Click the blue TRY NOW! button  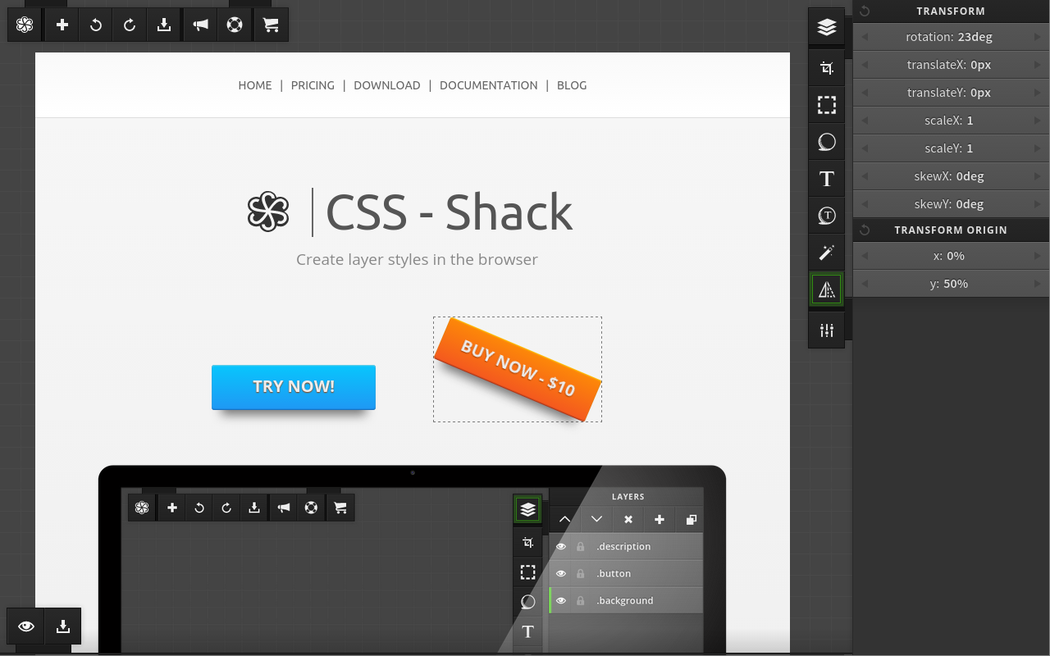[x=293, y=387]
